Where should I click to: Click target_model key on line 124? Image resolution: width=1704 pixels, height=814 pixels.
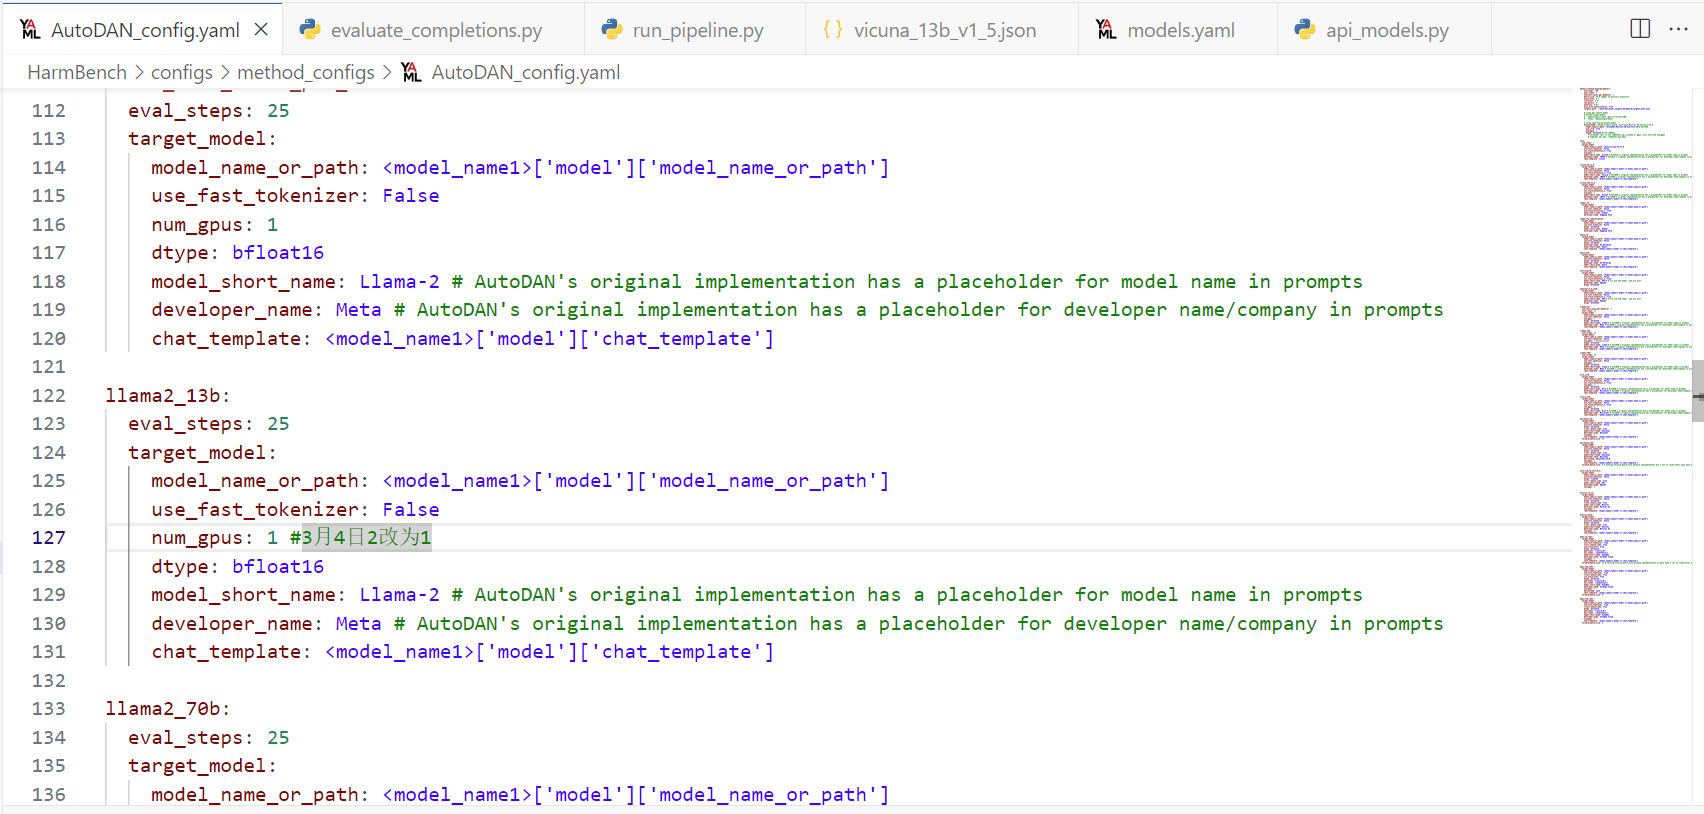click(x=197, y=453)
